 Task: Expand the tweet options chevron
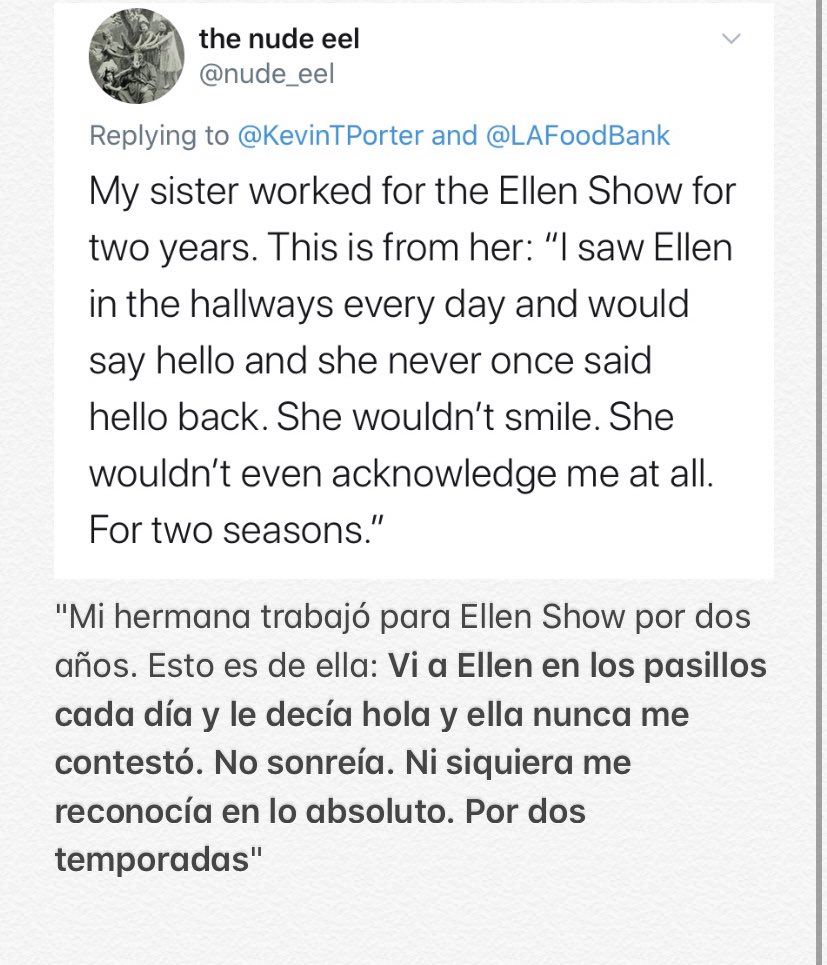732,39
